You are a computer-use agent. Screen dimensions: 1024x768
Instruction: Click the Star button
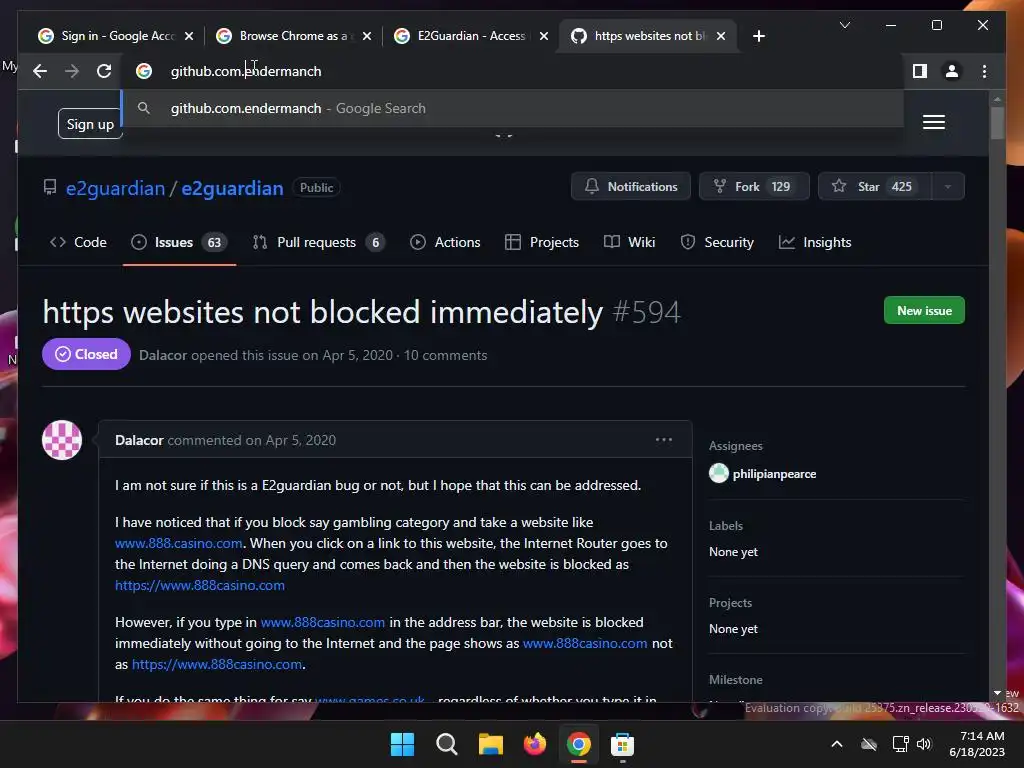(x=874, y=187)
